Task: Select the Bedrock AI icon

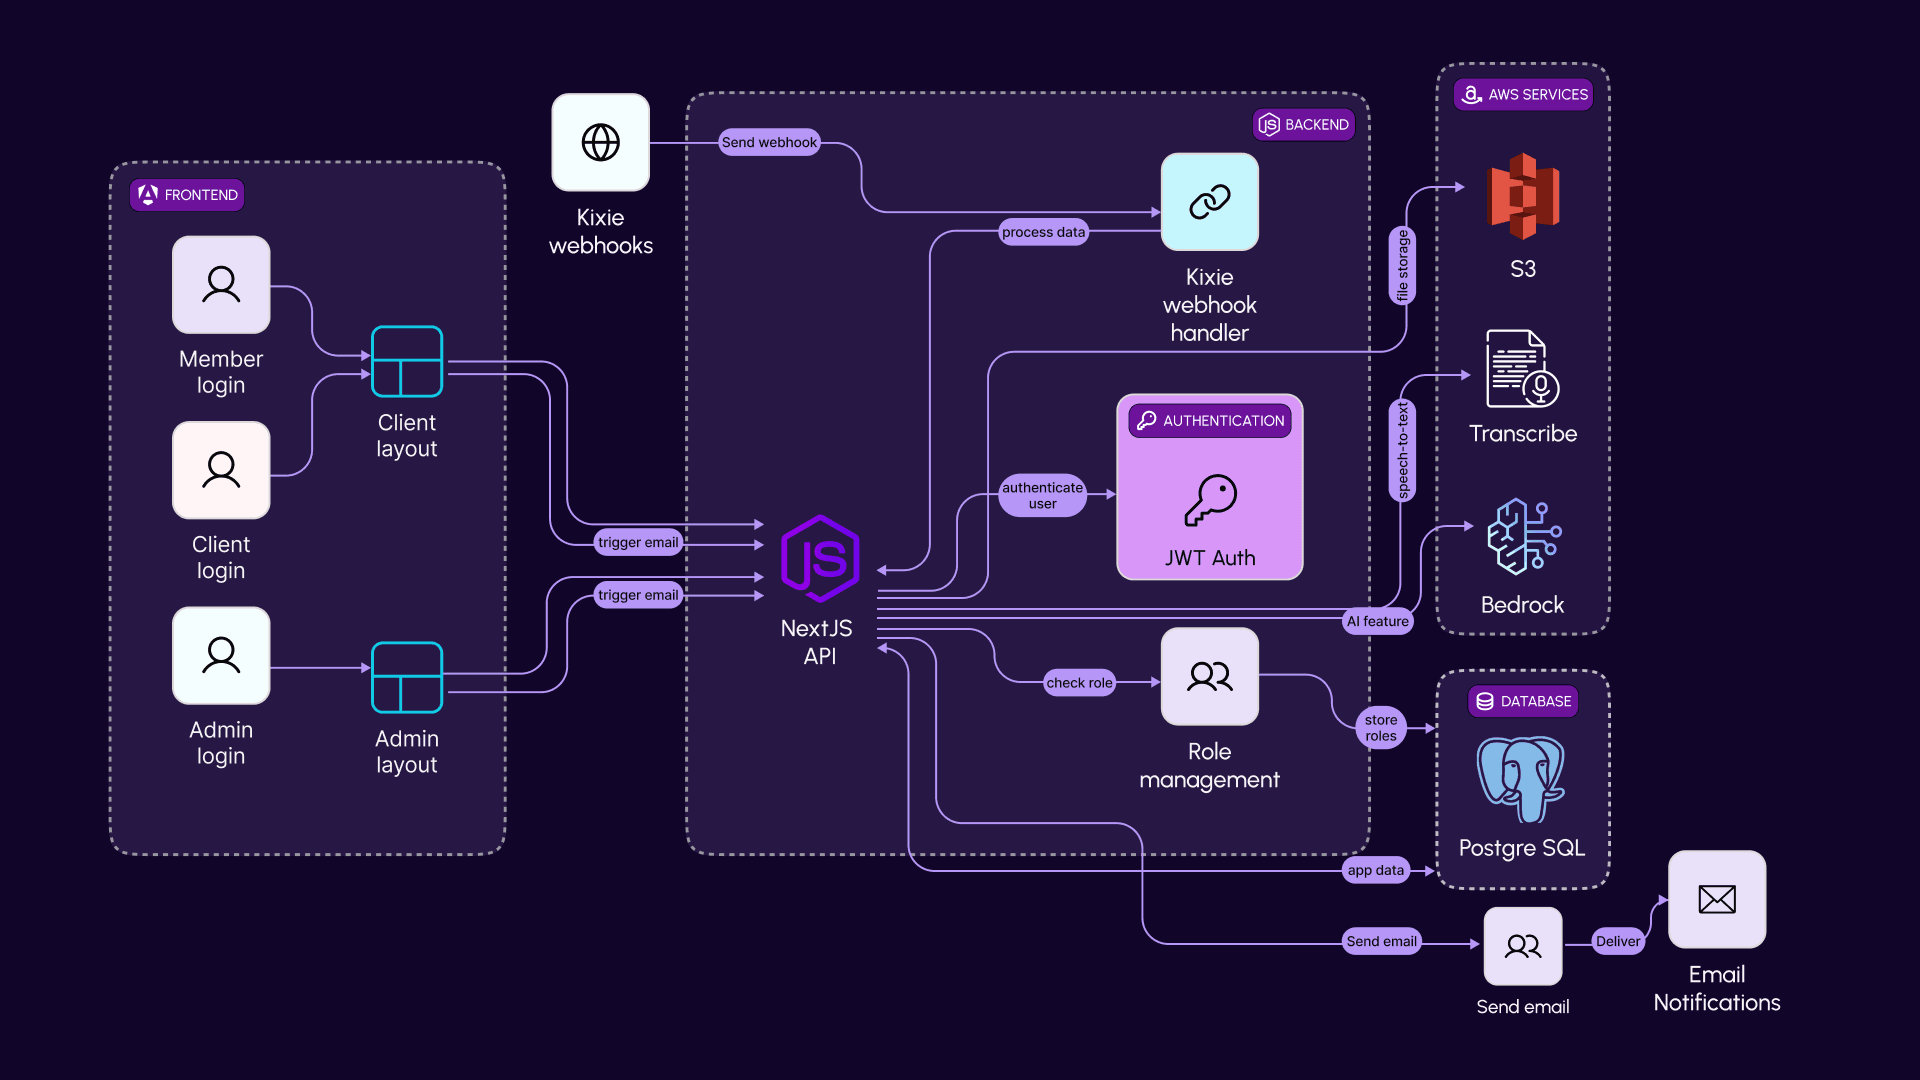Action: tap(1522, 537)
